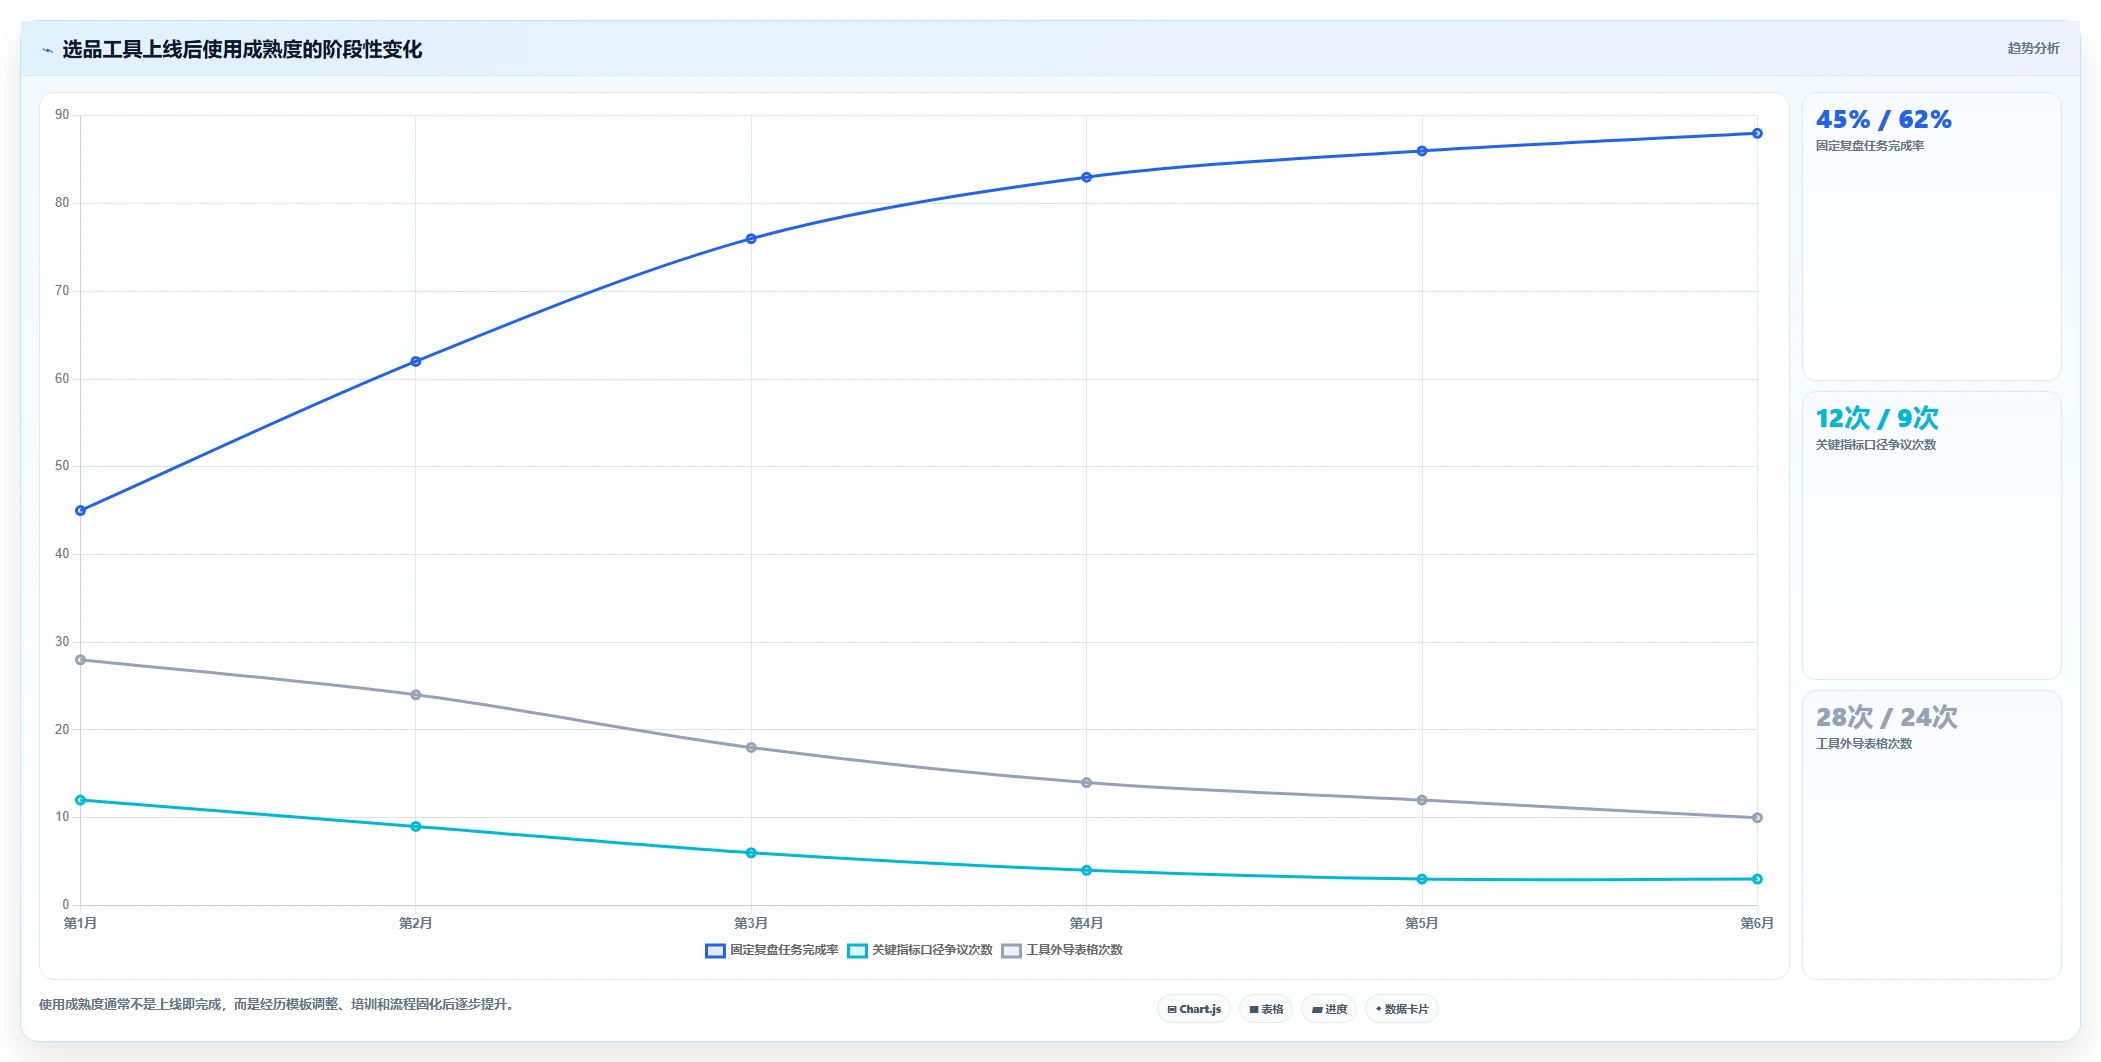Viewport: 2101px width, 1062px height.
Task: Click the 0 y-axis tick label
Action: [x=66, y=905]
